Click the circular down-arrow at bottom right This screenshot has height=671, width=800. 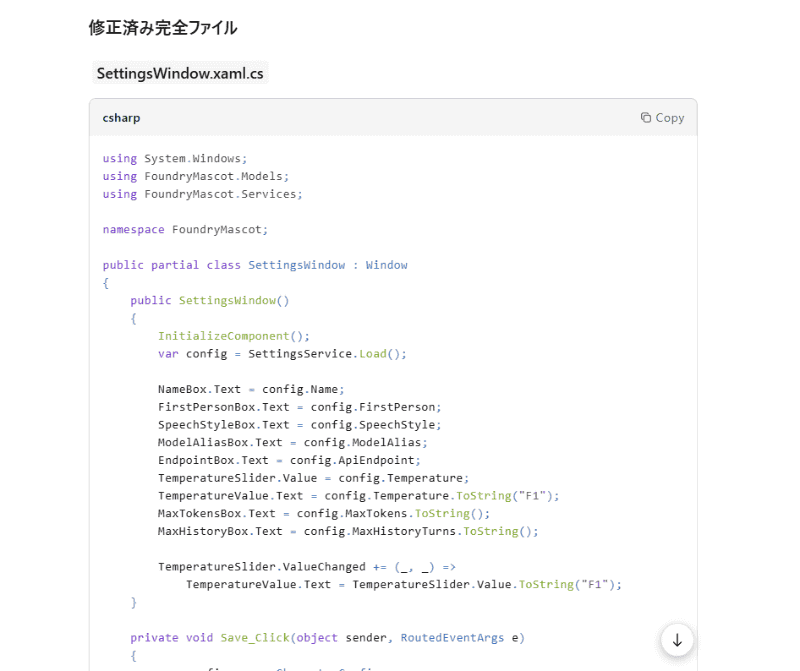click(677, 640)
